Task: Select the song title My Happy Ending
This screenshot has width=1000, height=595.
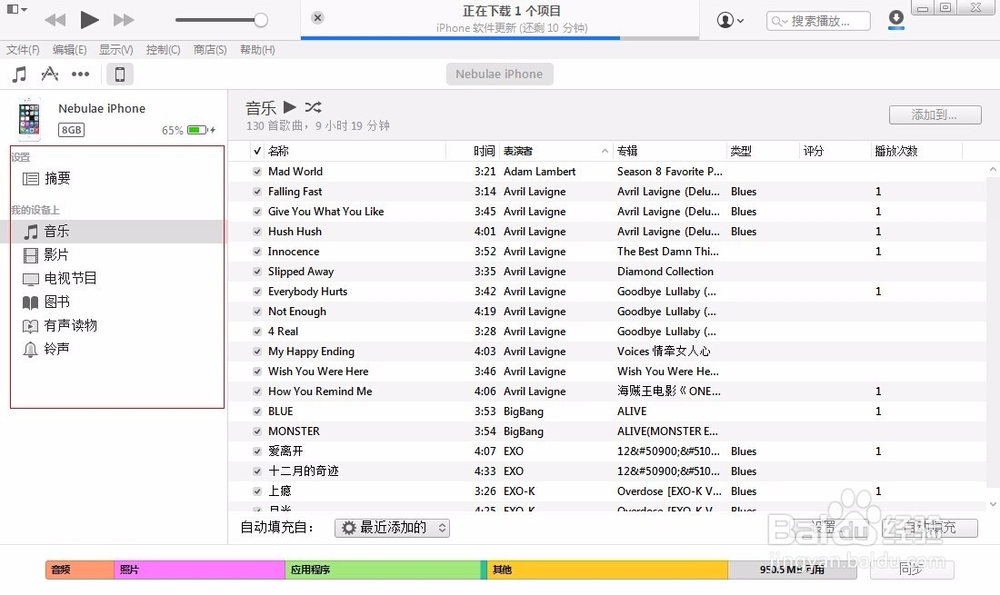Action: tap(311, 351)
